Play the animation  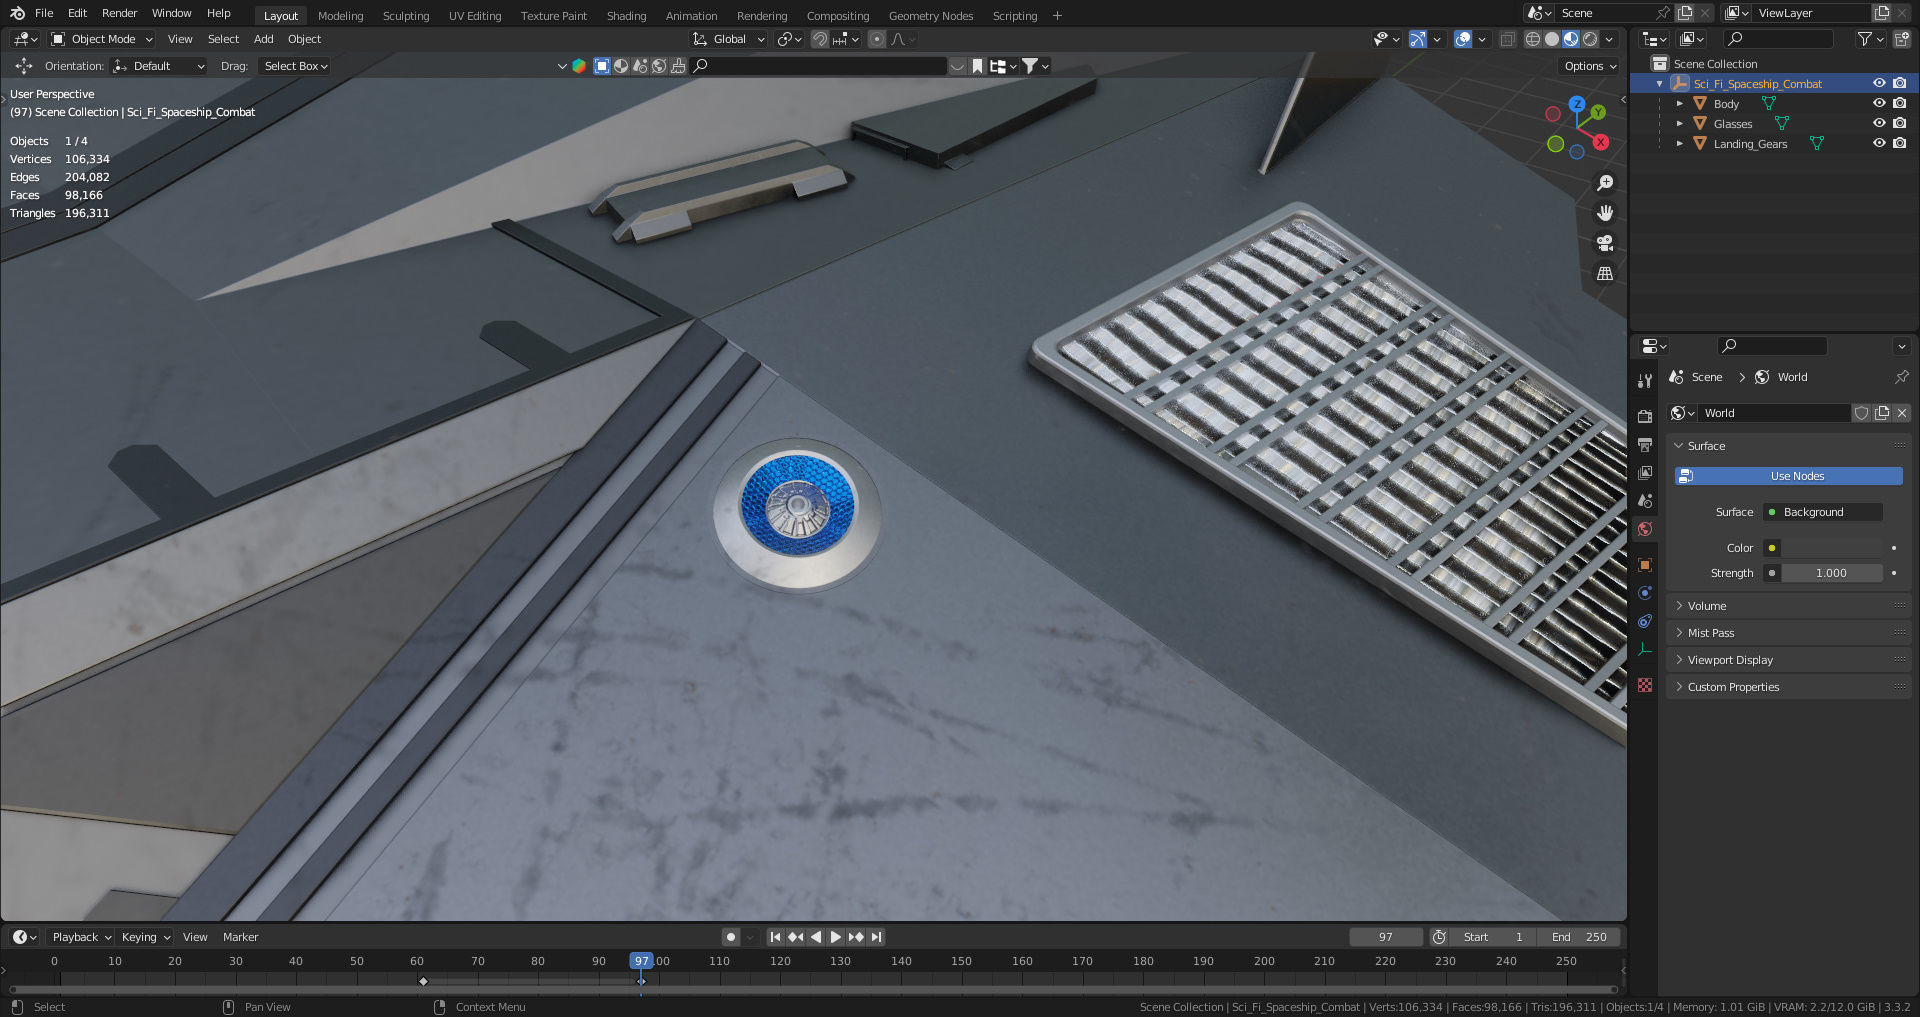click(x=835, y=937)
